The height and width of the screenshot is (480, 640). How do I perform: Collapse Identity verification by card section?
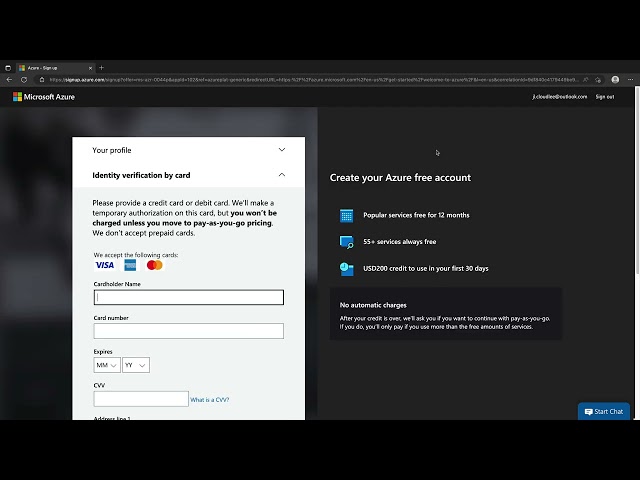pos(189,175)
